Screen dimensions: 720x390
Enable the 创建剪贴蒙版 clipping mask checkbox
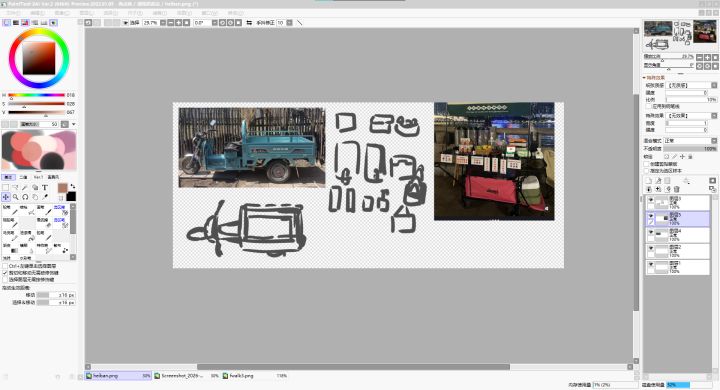point(647,164)
